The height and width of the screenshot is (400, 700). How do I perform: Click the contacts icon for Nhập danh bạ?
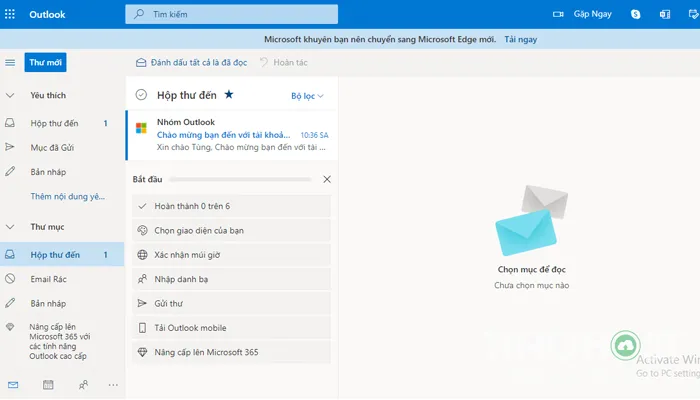click(x=142, y=279)
